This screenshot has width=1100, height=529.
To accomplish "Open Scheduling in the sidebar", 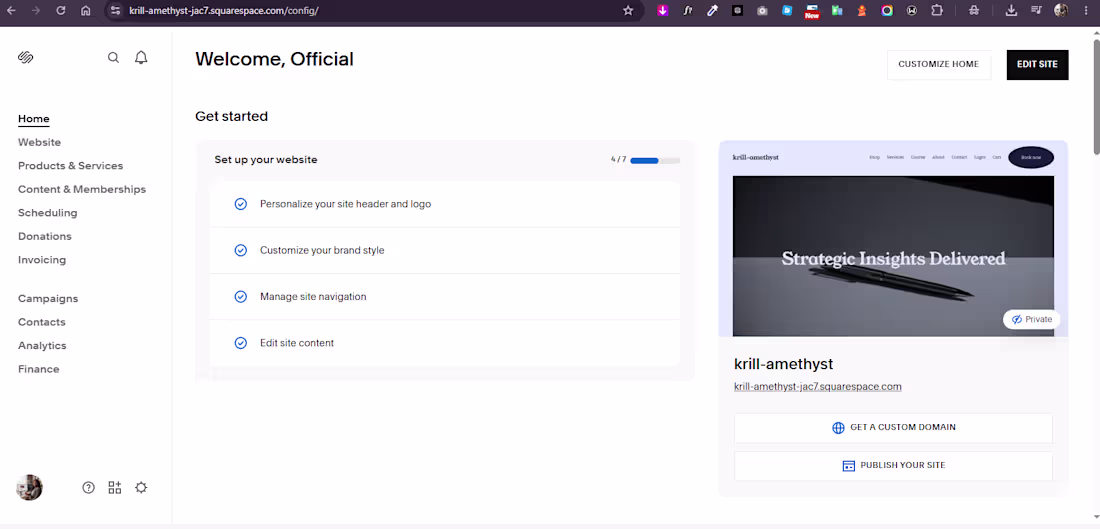I will [x=48, y=213].
